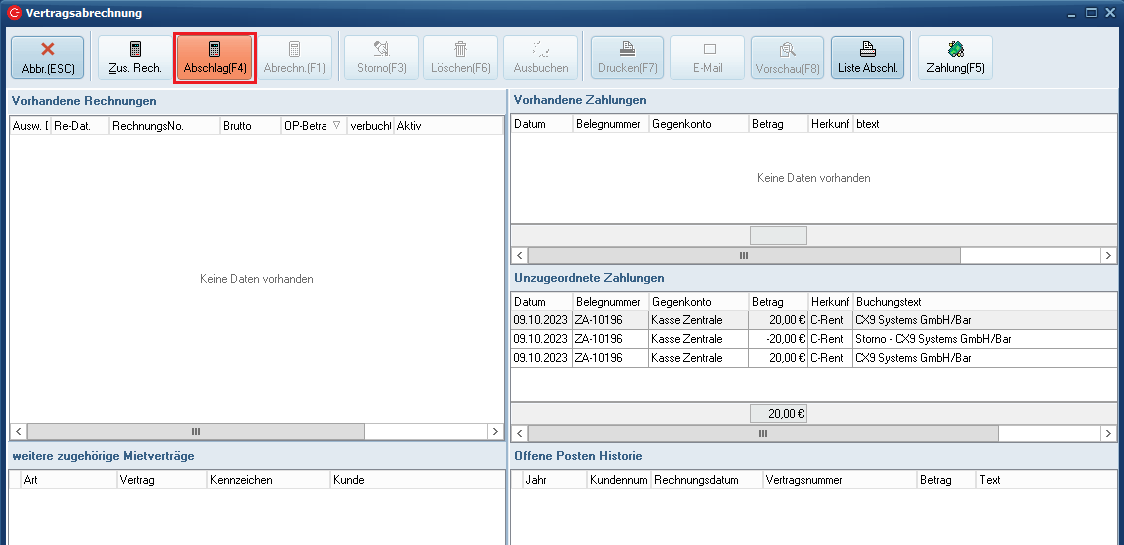Viewport: 1124px width, 545px height.
Task: Click the E-Mail toolbar button
Action: (707, 58)
